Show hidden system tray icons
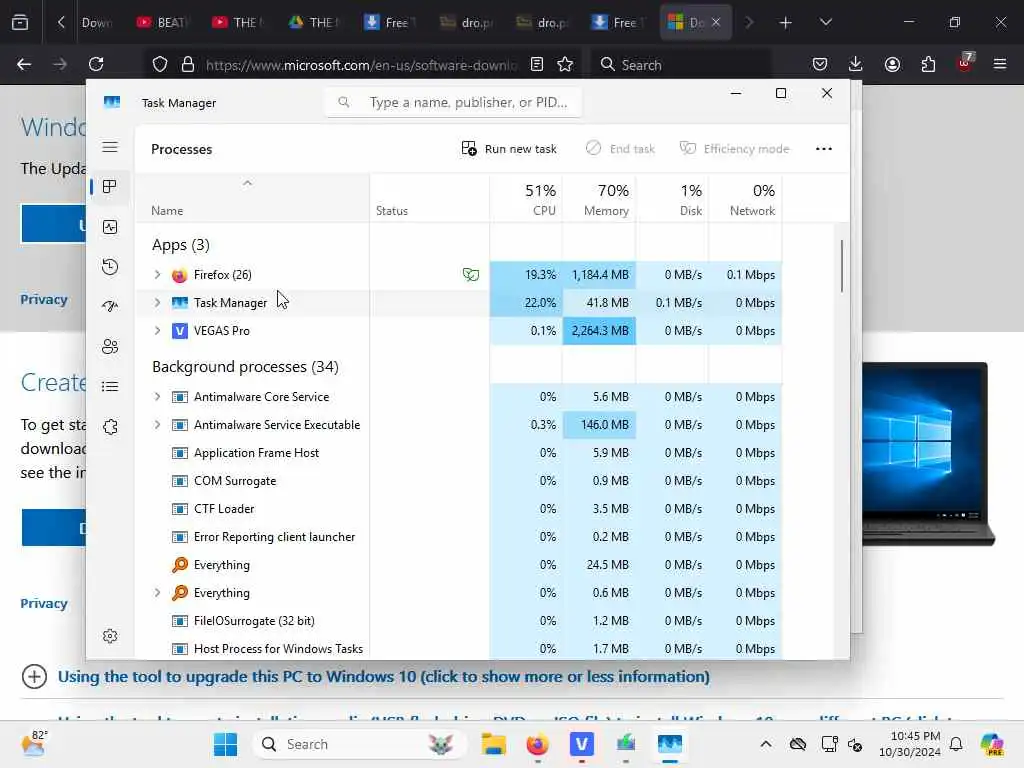The height and width of the screenshot is (768, 1024). coord(765,744)
